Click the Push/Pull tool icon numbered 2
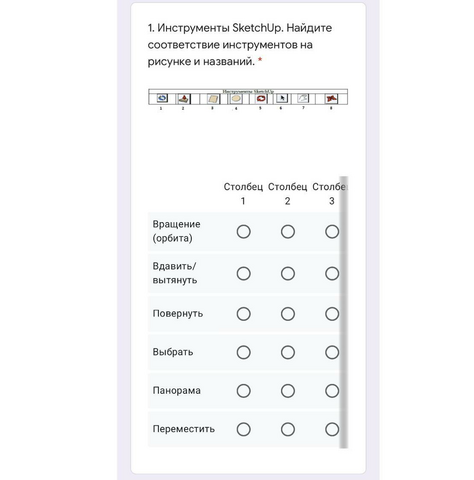The image size is (474, 480). coord(183,99)
